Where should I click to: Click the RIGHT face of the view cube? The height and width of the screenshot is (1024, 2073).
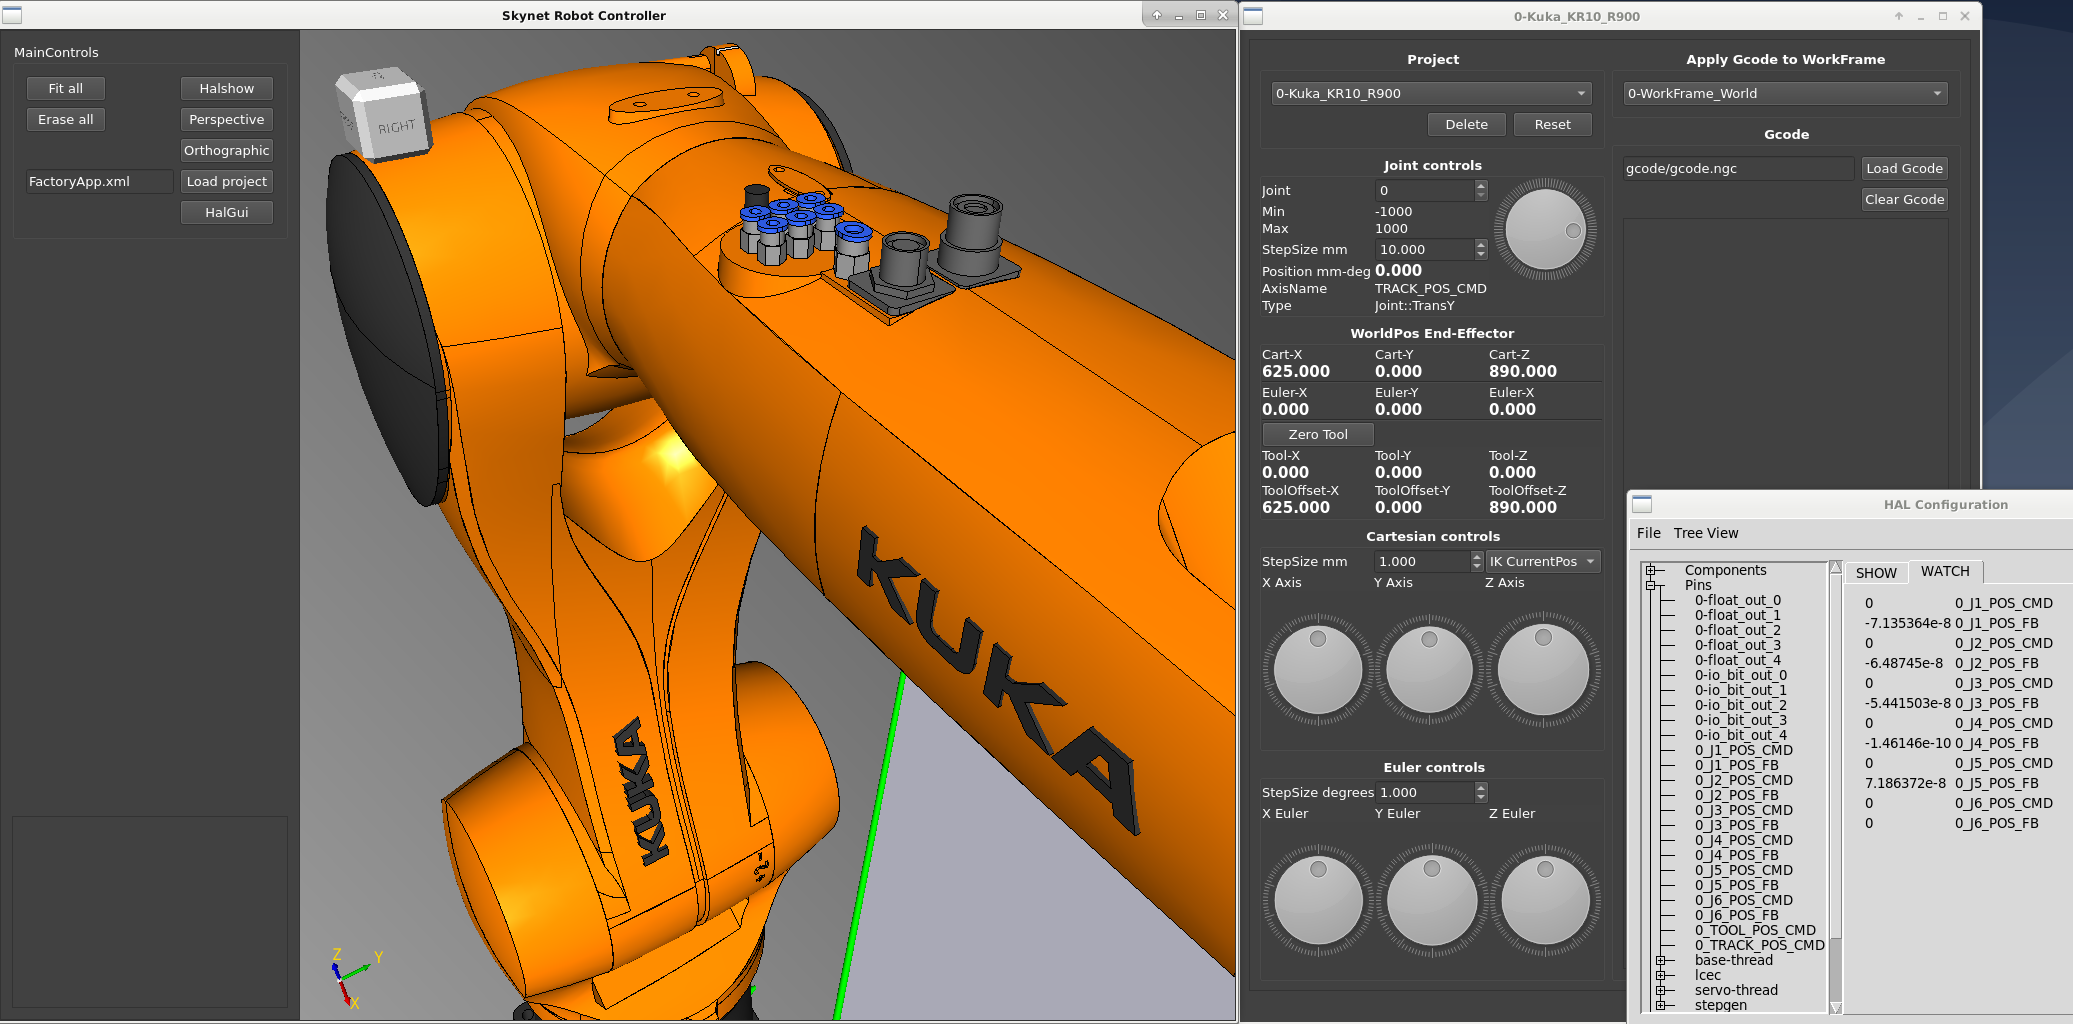[x=396, y=126]
